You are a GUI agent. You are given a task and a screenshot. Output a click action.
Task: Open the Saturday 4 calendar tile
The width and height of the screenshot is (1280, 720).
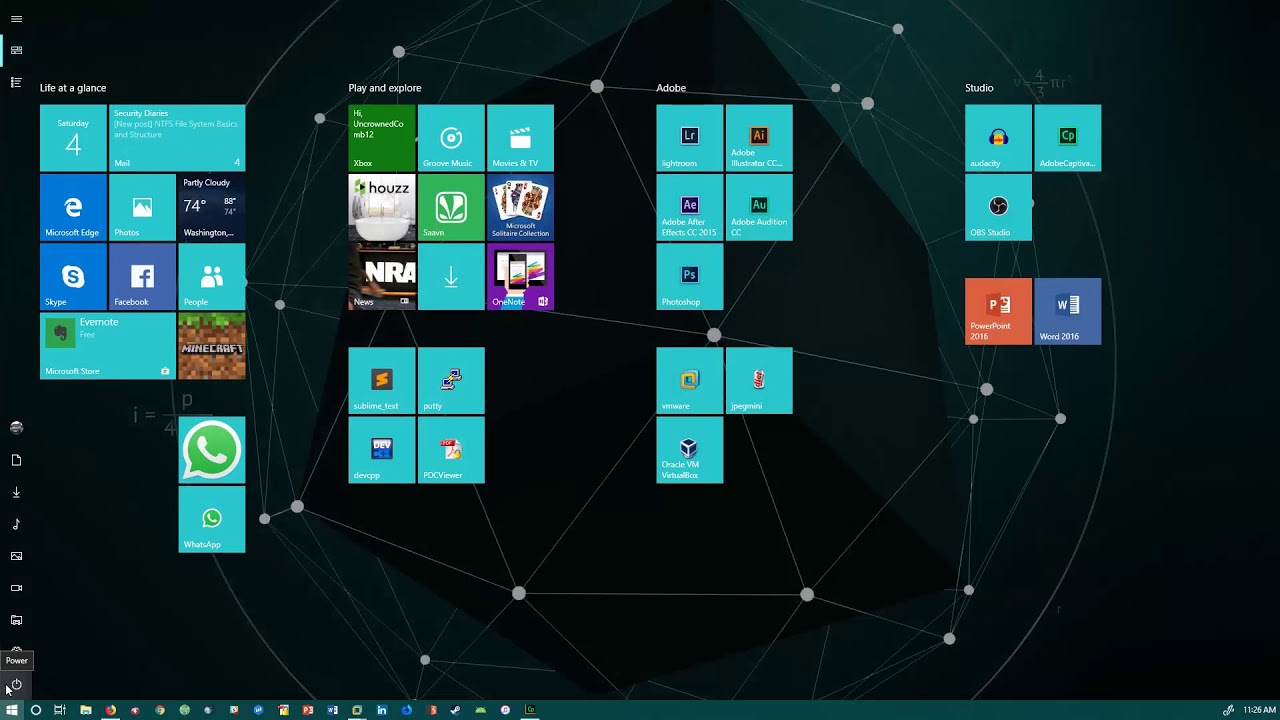click(73, 138)
